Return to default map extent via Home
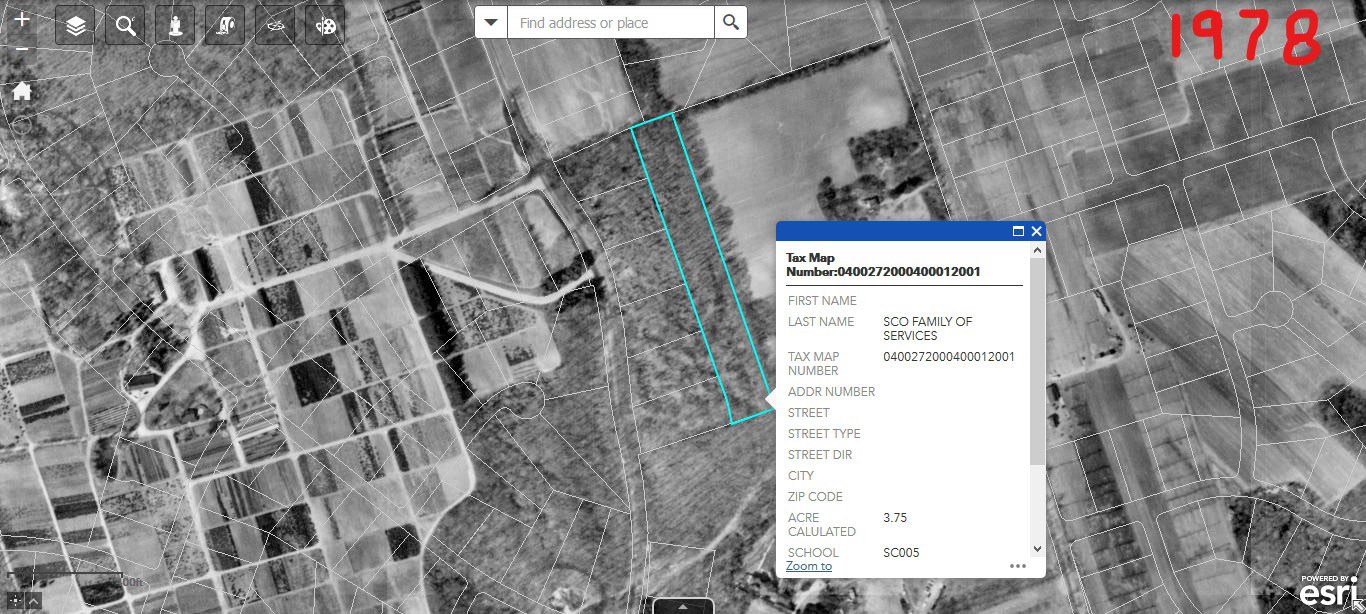The image size is (1366, 614). (21, 91)
